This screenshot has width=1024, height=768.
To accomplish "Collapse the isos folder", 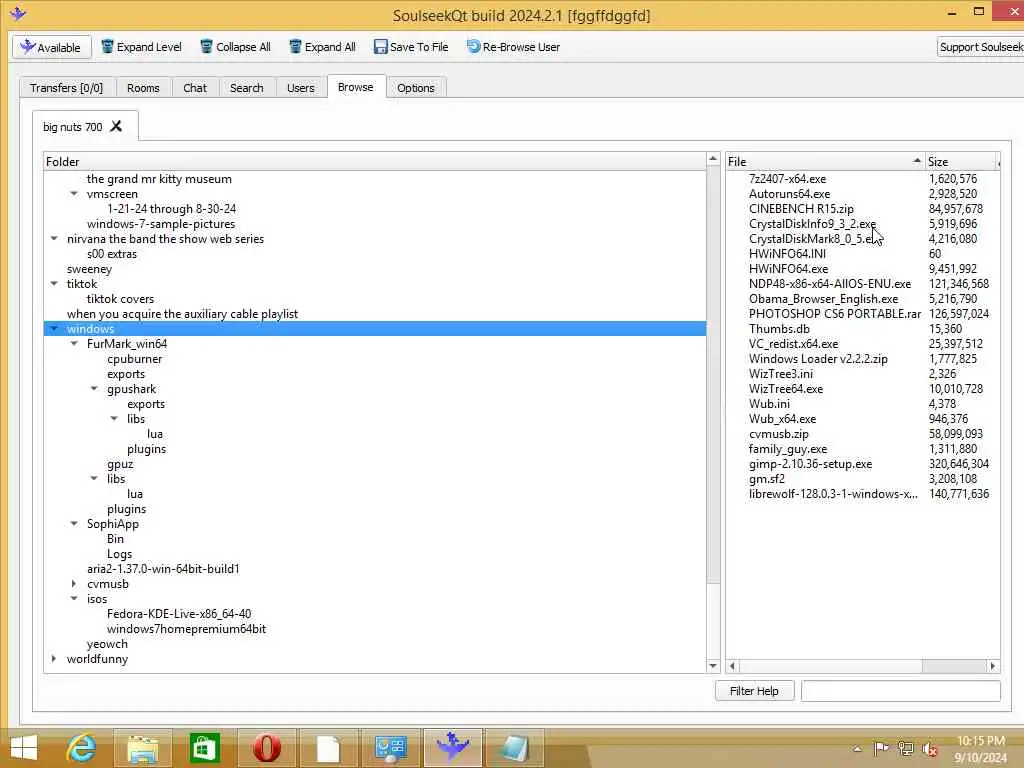I will click(74, 600).
